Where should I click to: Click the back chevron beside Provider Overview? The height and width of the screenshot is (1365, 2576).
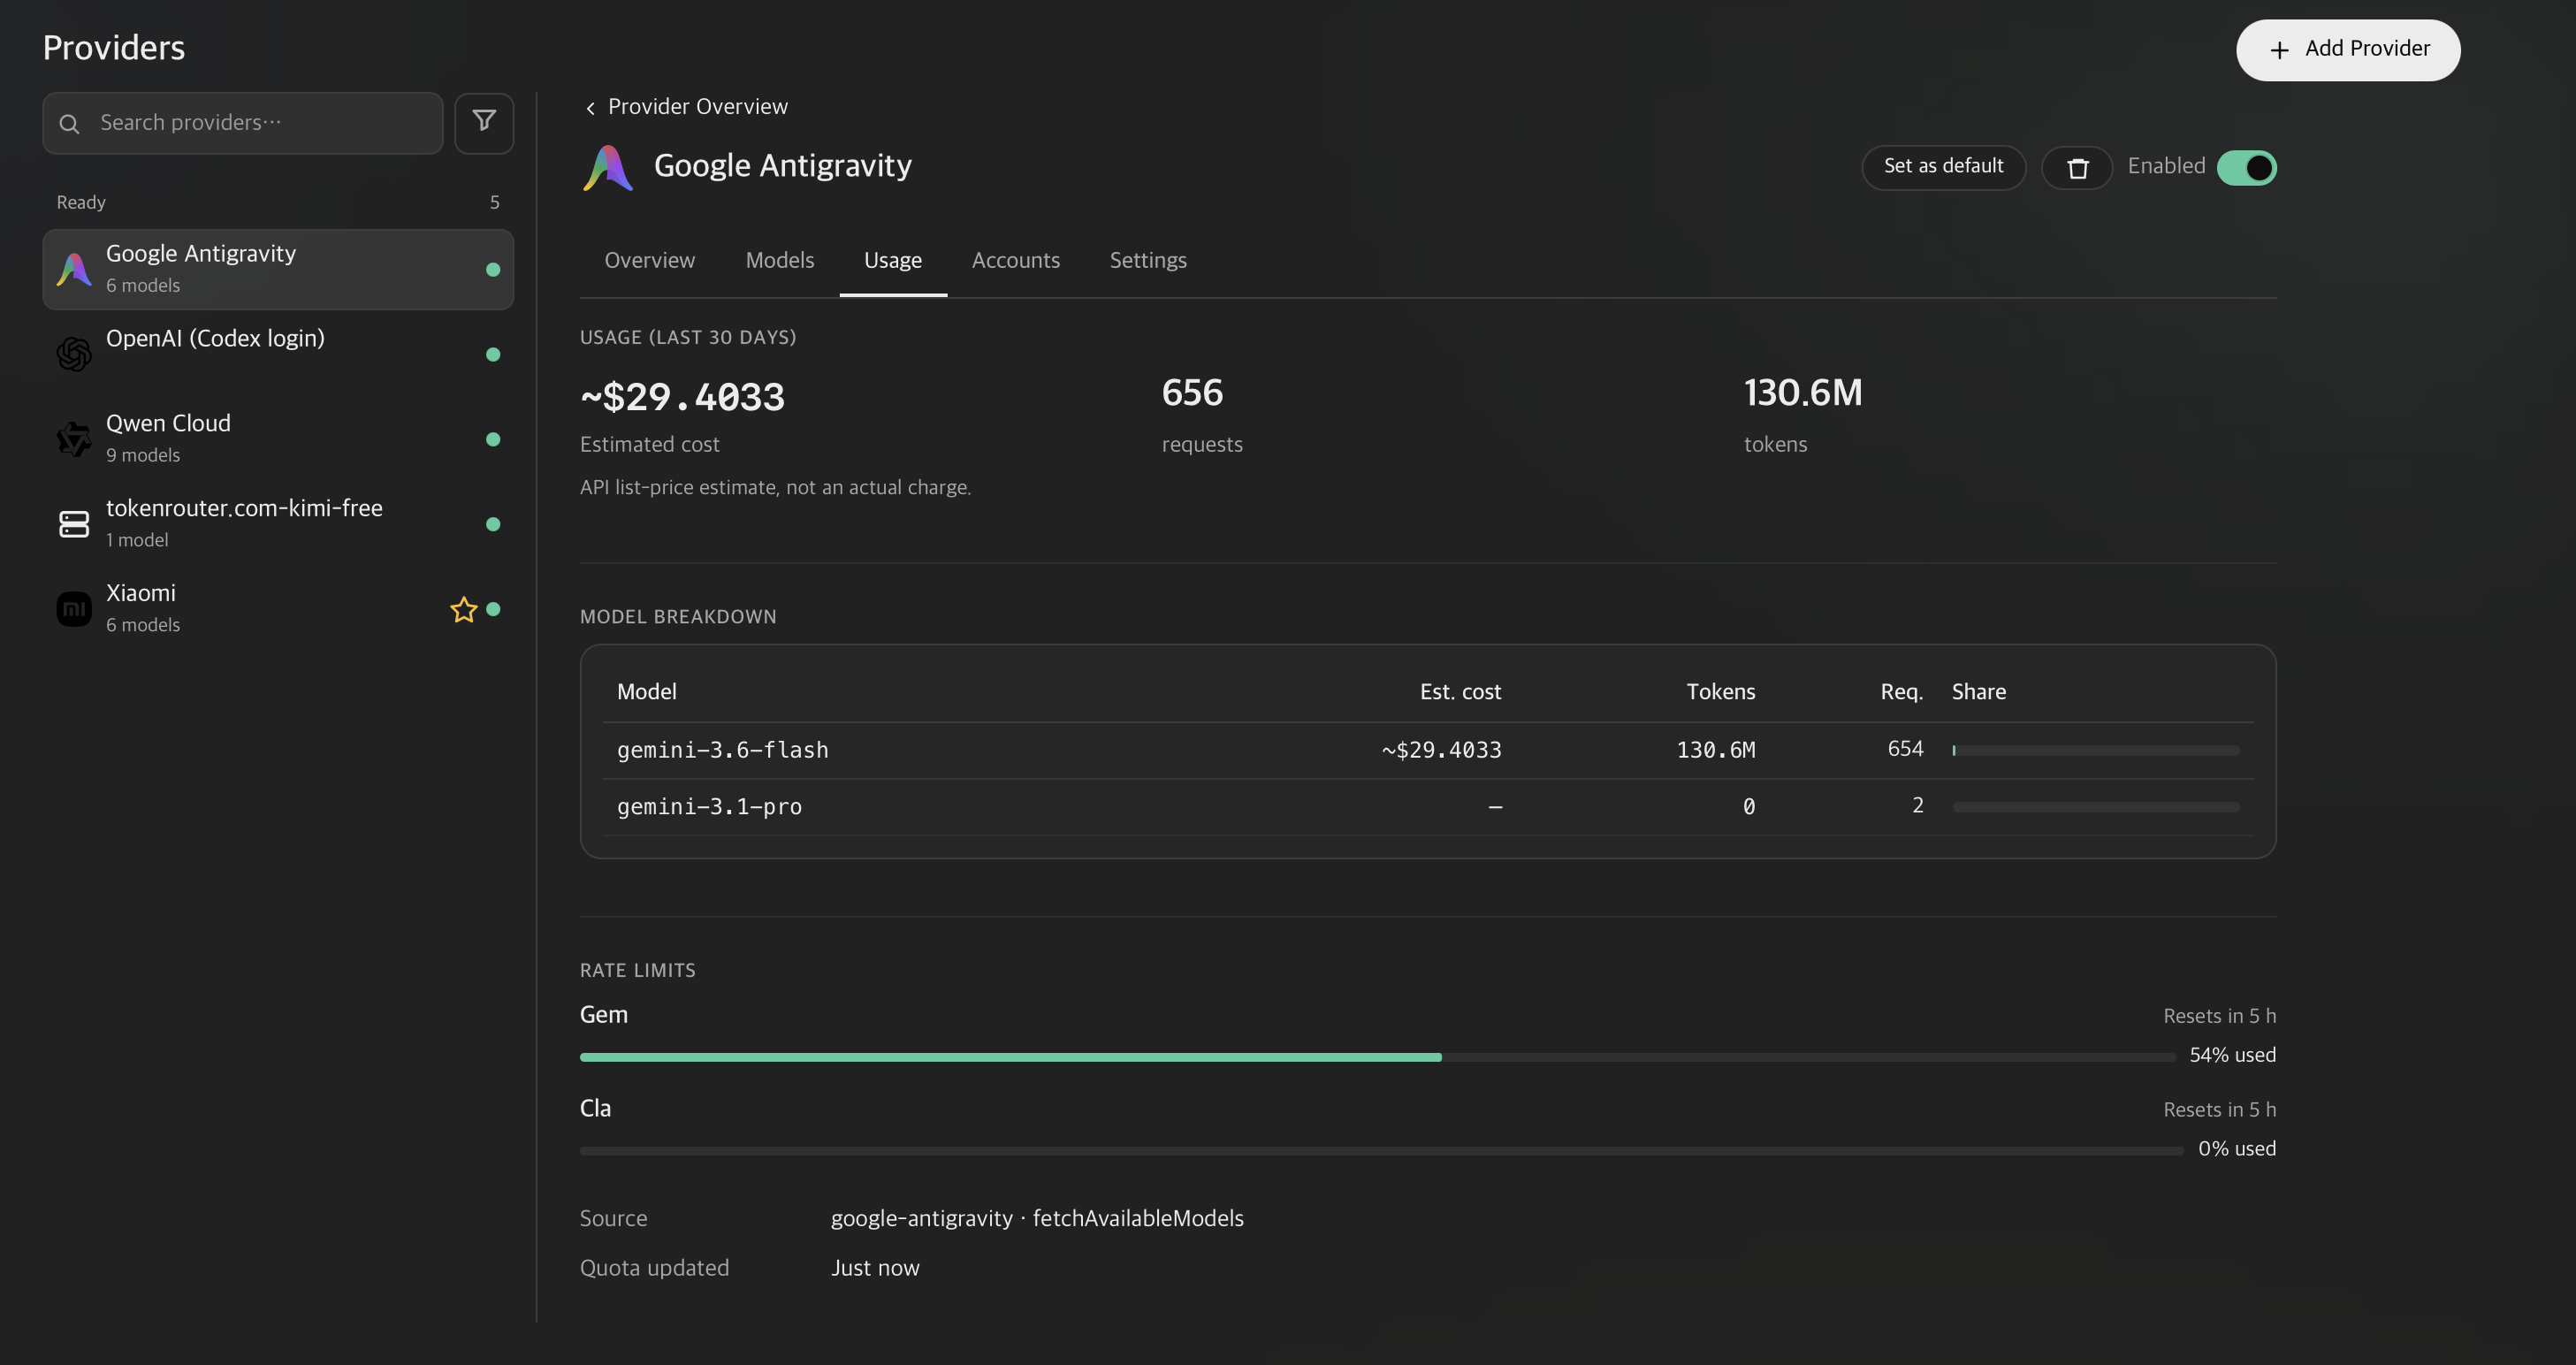click(590, 108)
